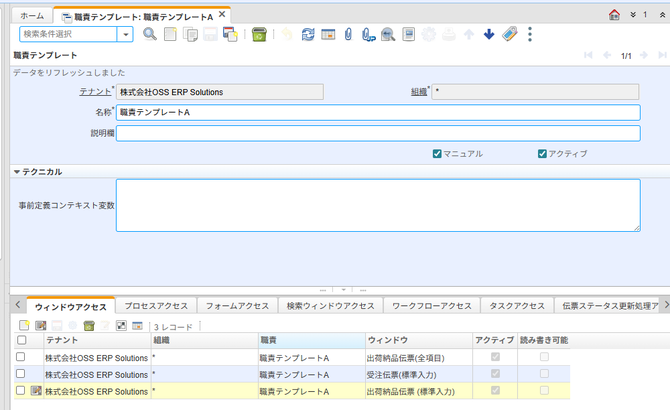Select the 受注伝票(標準入力) row checkbox
Image resolution: width=670 pixels, height=410 pixels.
coord(21,374)
